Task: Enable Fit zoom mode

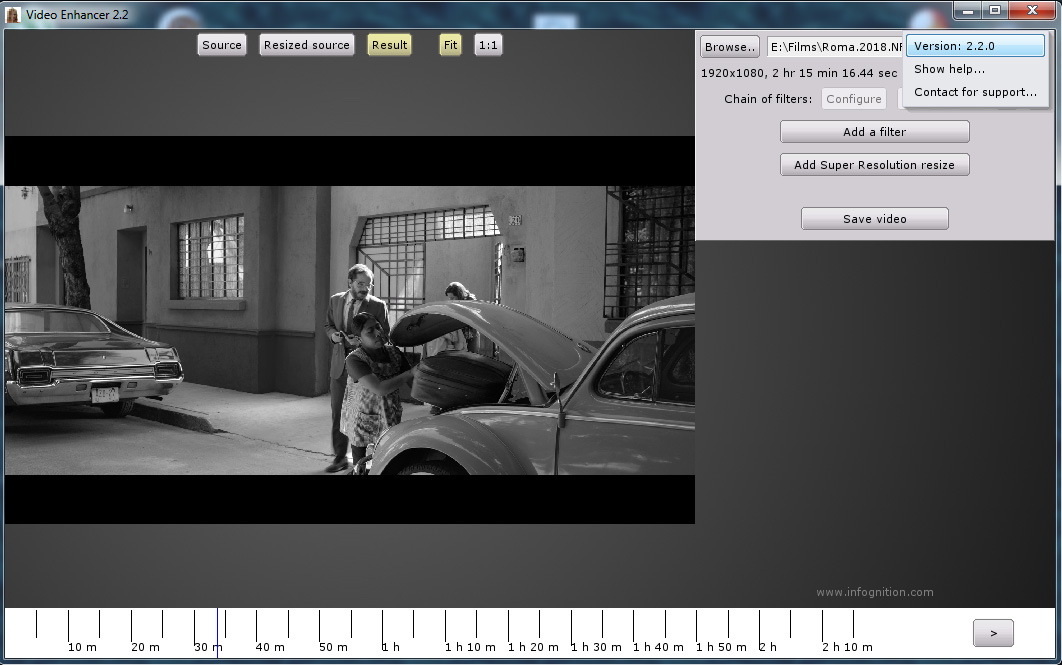Action: tap(450, 45)
